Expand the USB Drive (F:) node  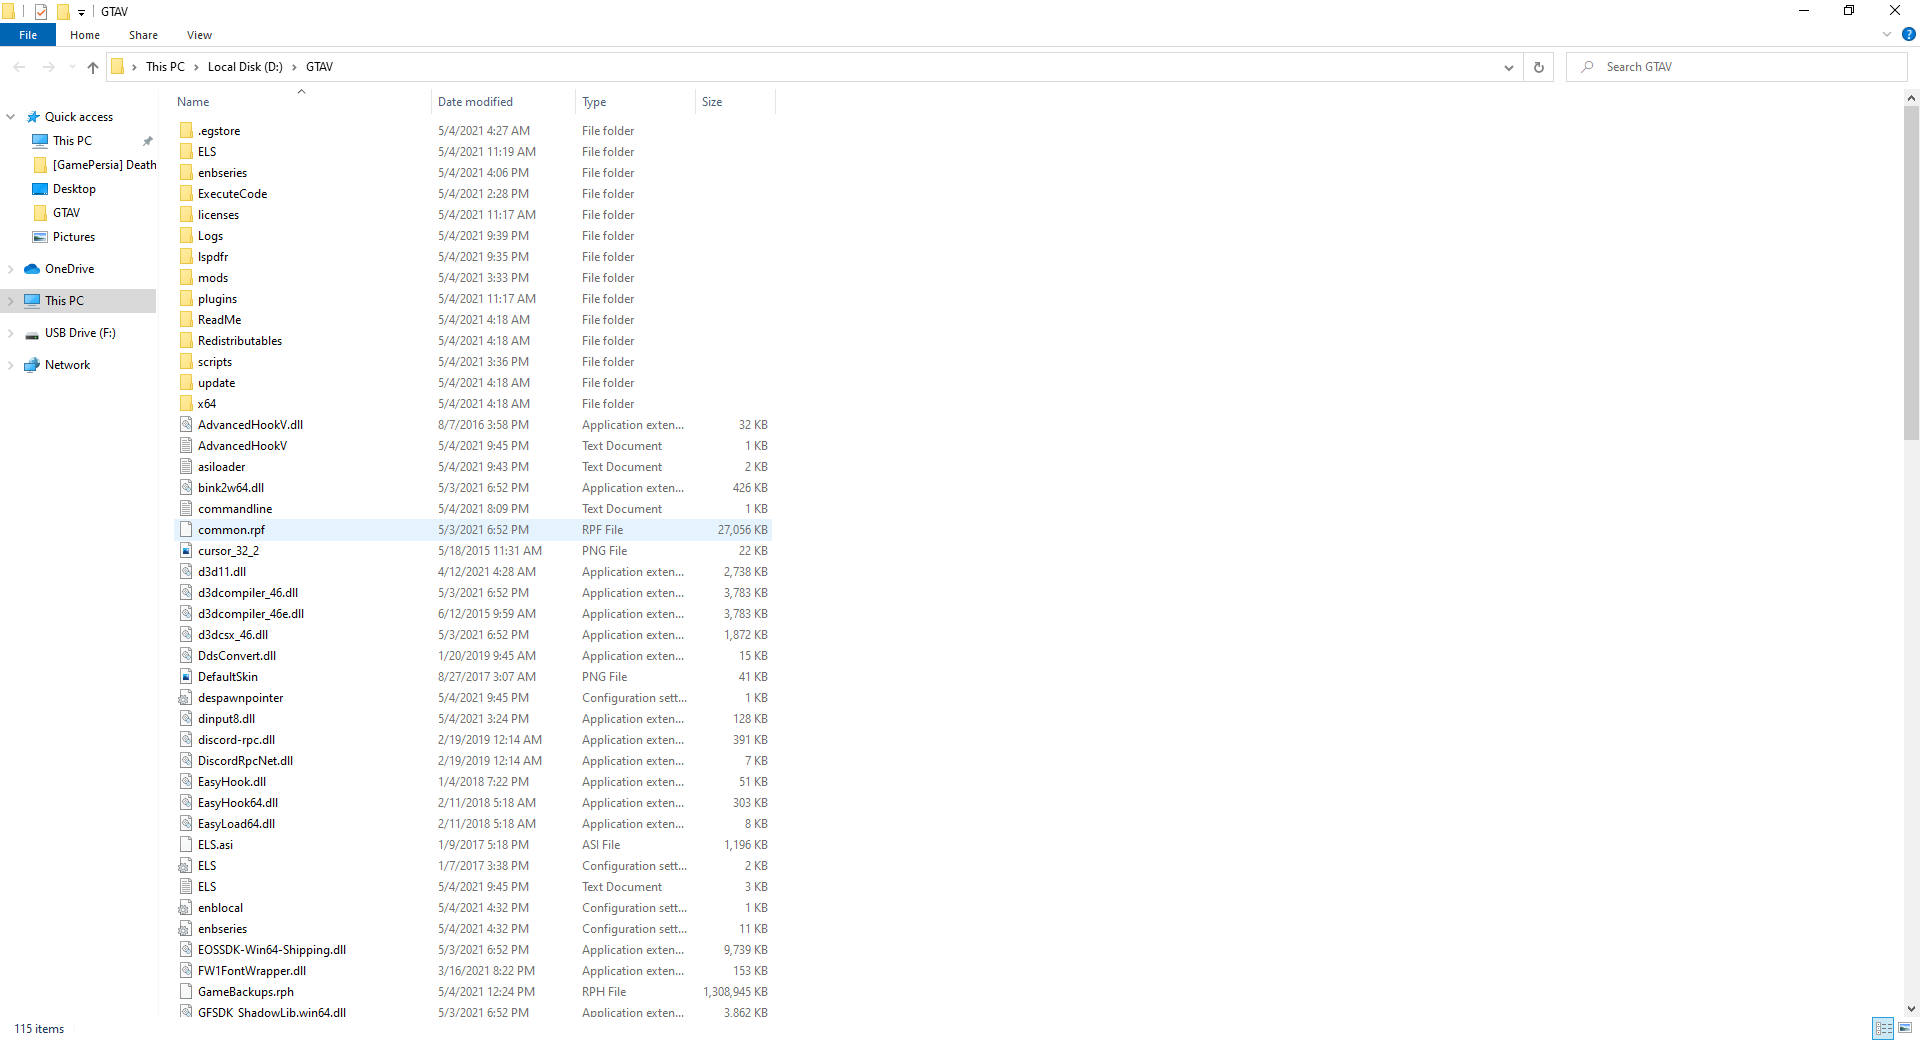tap(11, 333)
